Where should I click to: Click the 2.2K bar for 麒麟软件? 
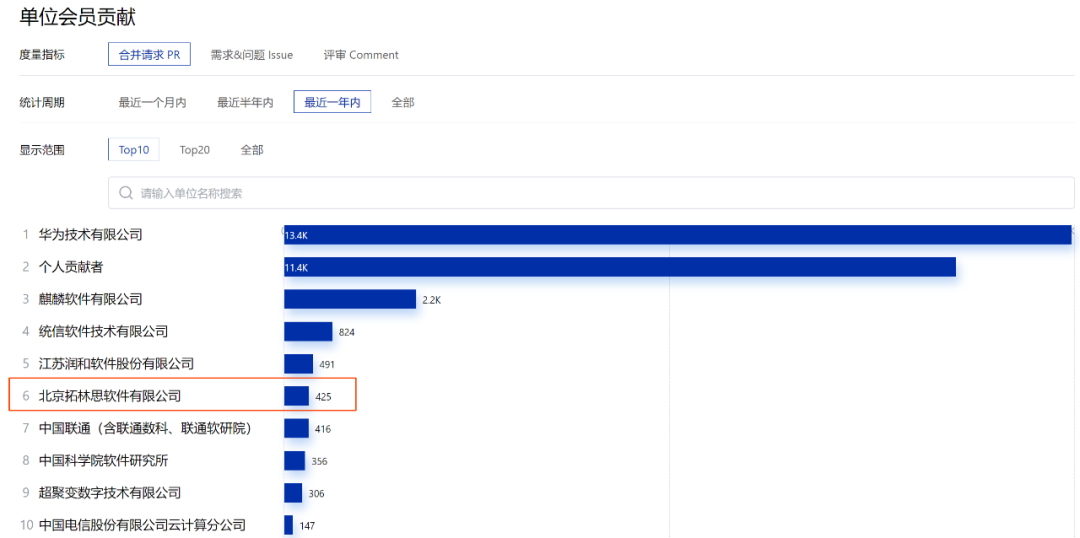(350, 299)
